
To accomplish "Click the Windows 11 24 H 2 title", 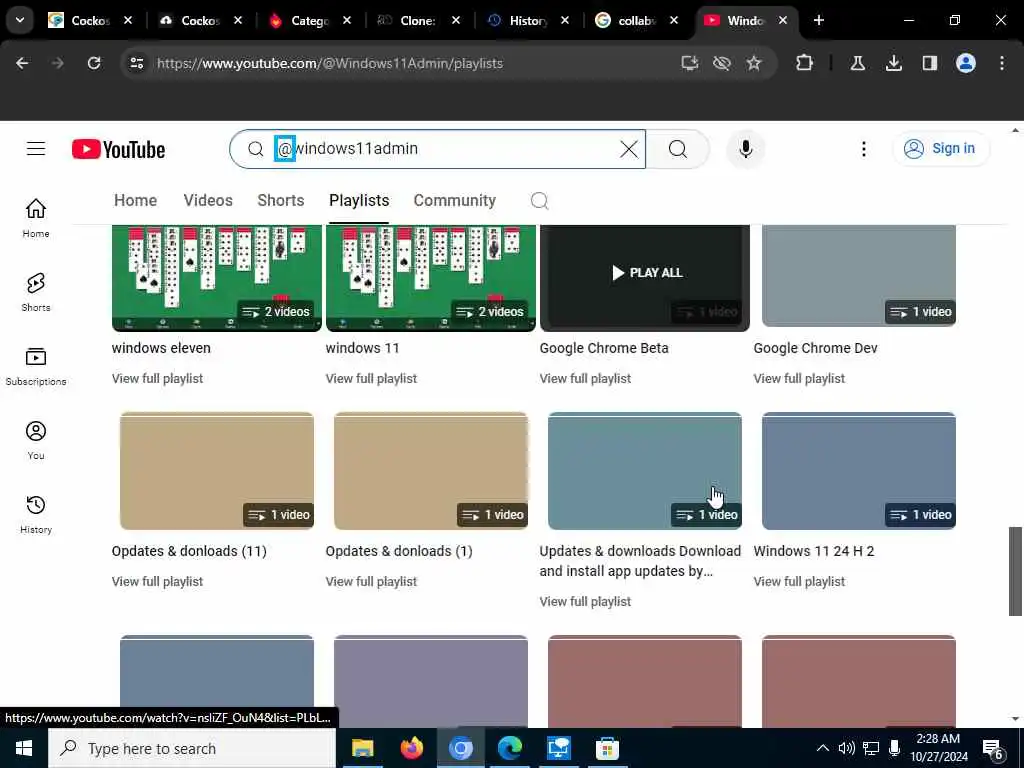I will (x=814, y=551).
